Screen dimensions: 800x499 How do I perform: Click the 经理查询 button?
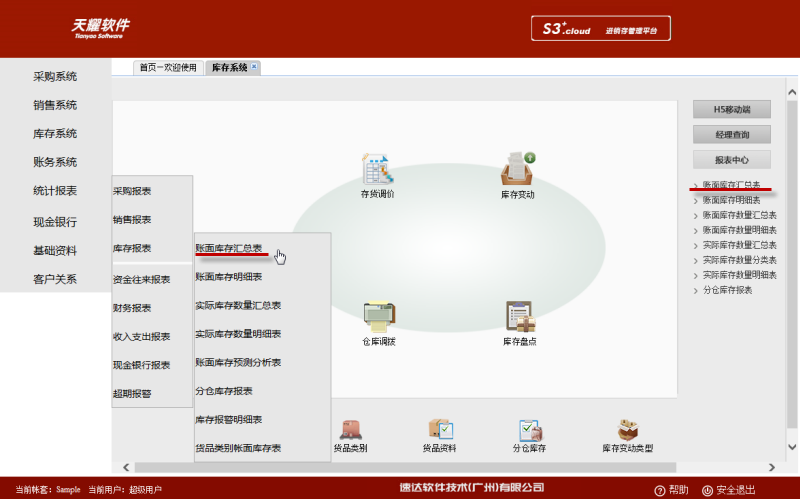(732, 134)
